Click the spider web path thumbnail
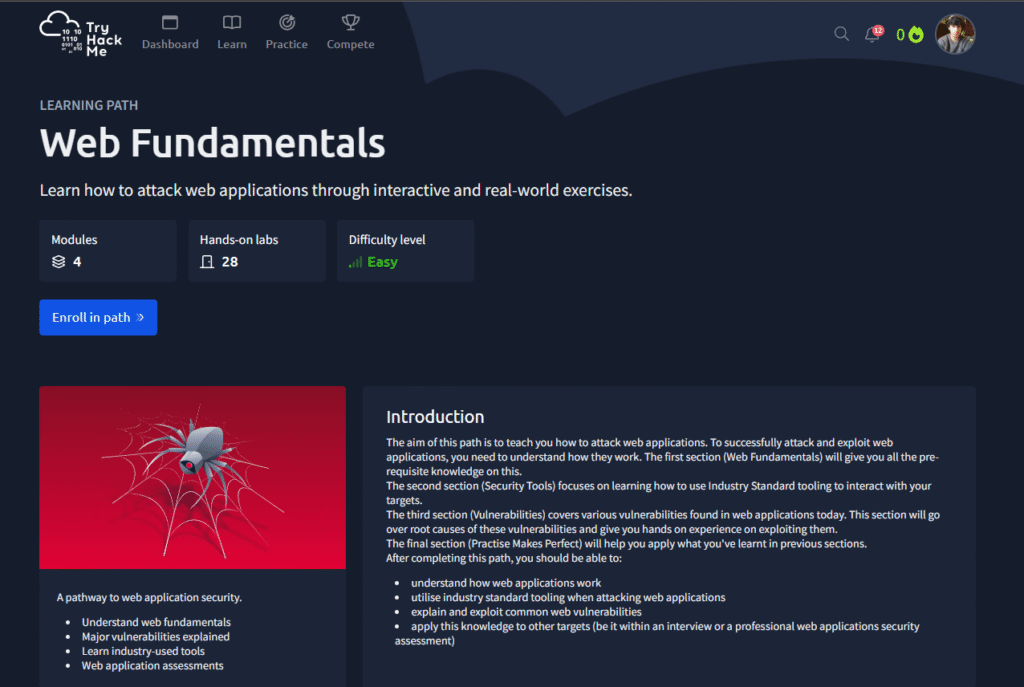 pyautogui.click(x=192, y=477)
